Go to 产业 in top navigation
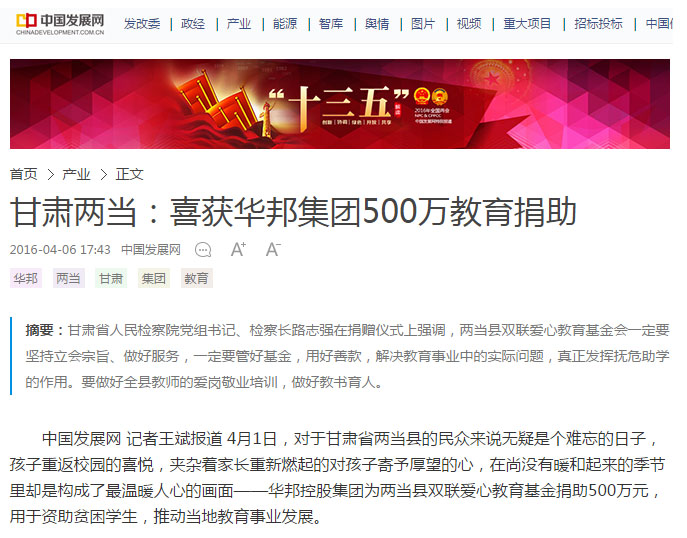687x538 pixels. pos(239,23)
